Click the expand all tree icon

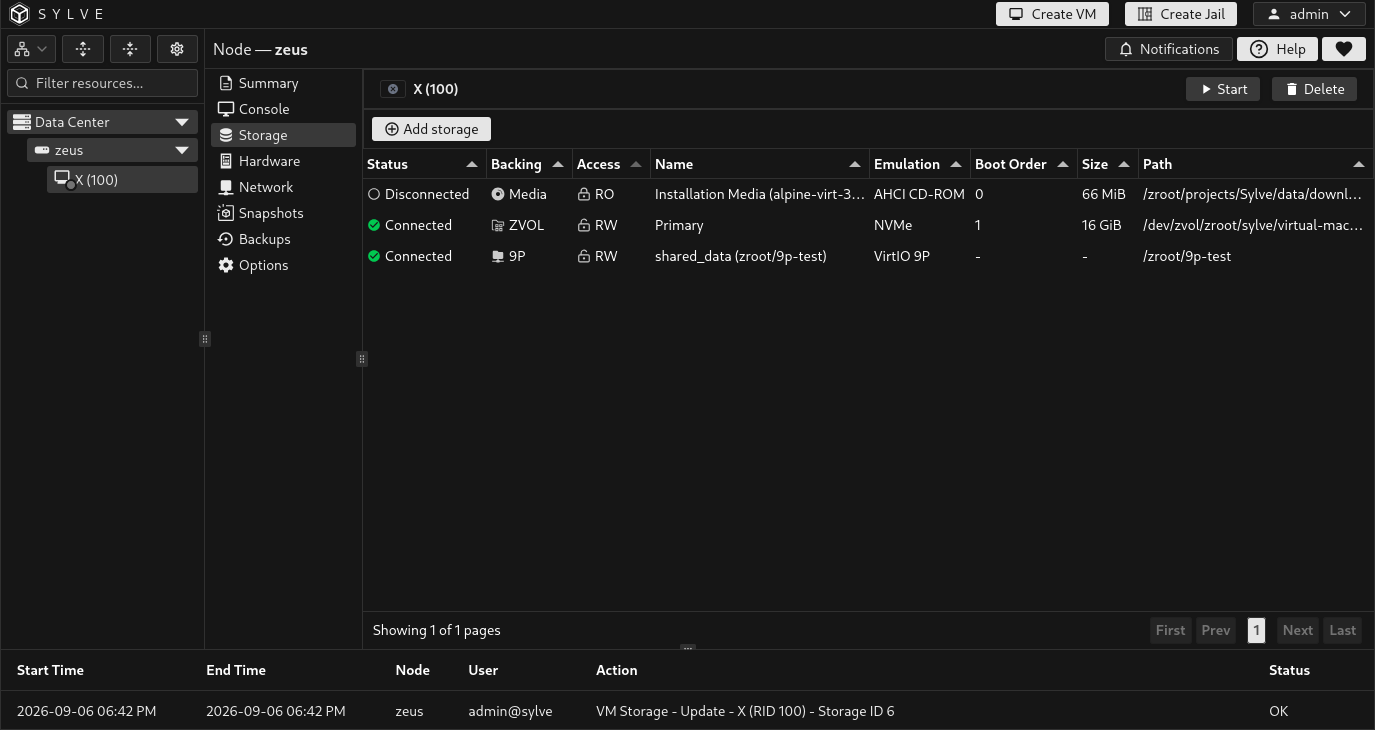click(x=83, y=49)
